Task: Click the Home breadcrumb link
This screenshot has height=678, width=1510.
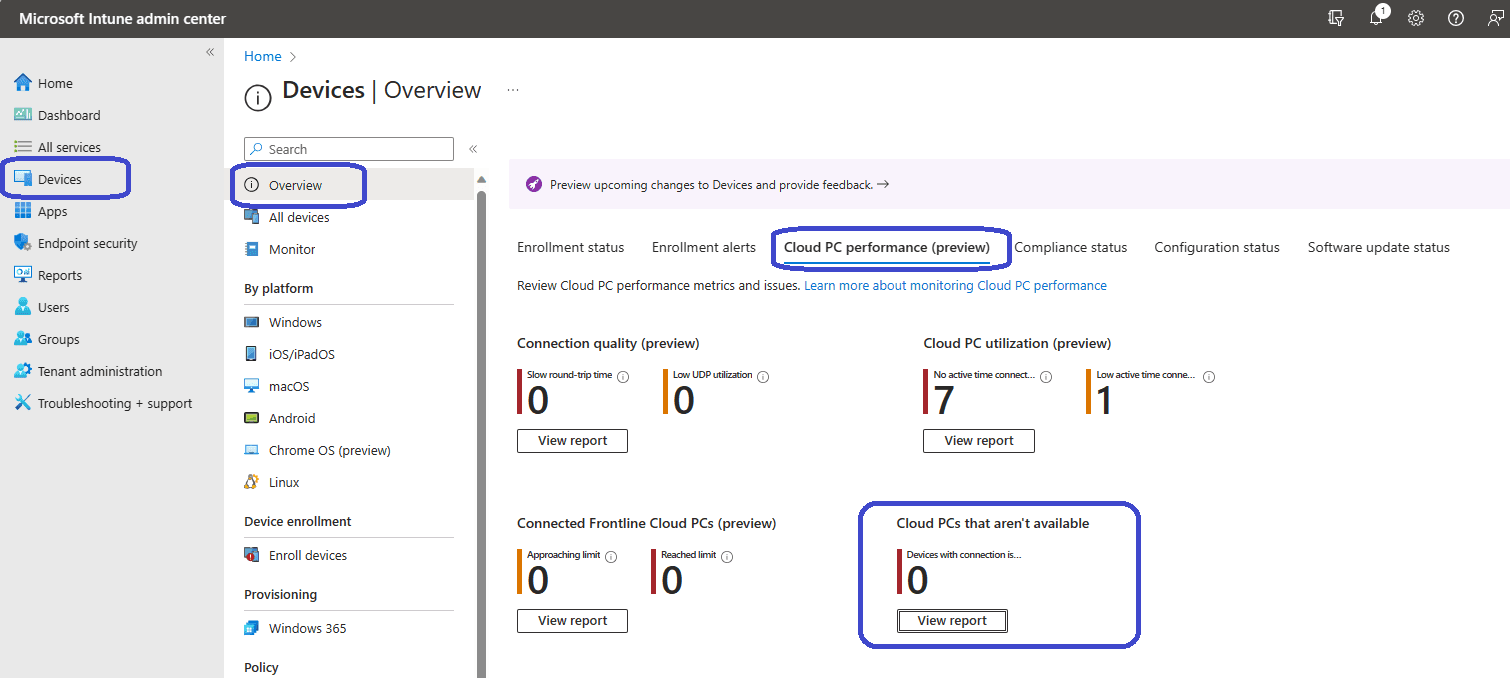Action: point(263,57)
